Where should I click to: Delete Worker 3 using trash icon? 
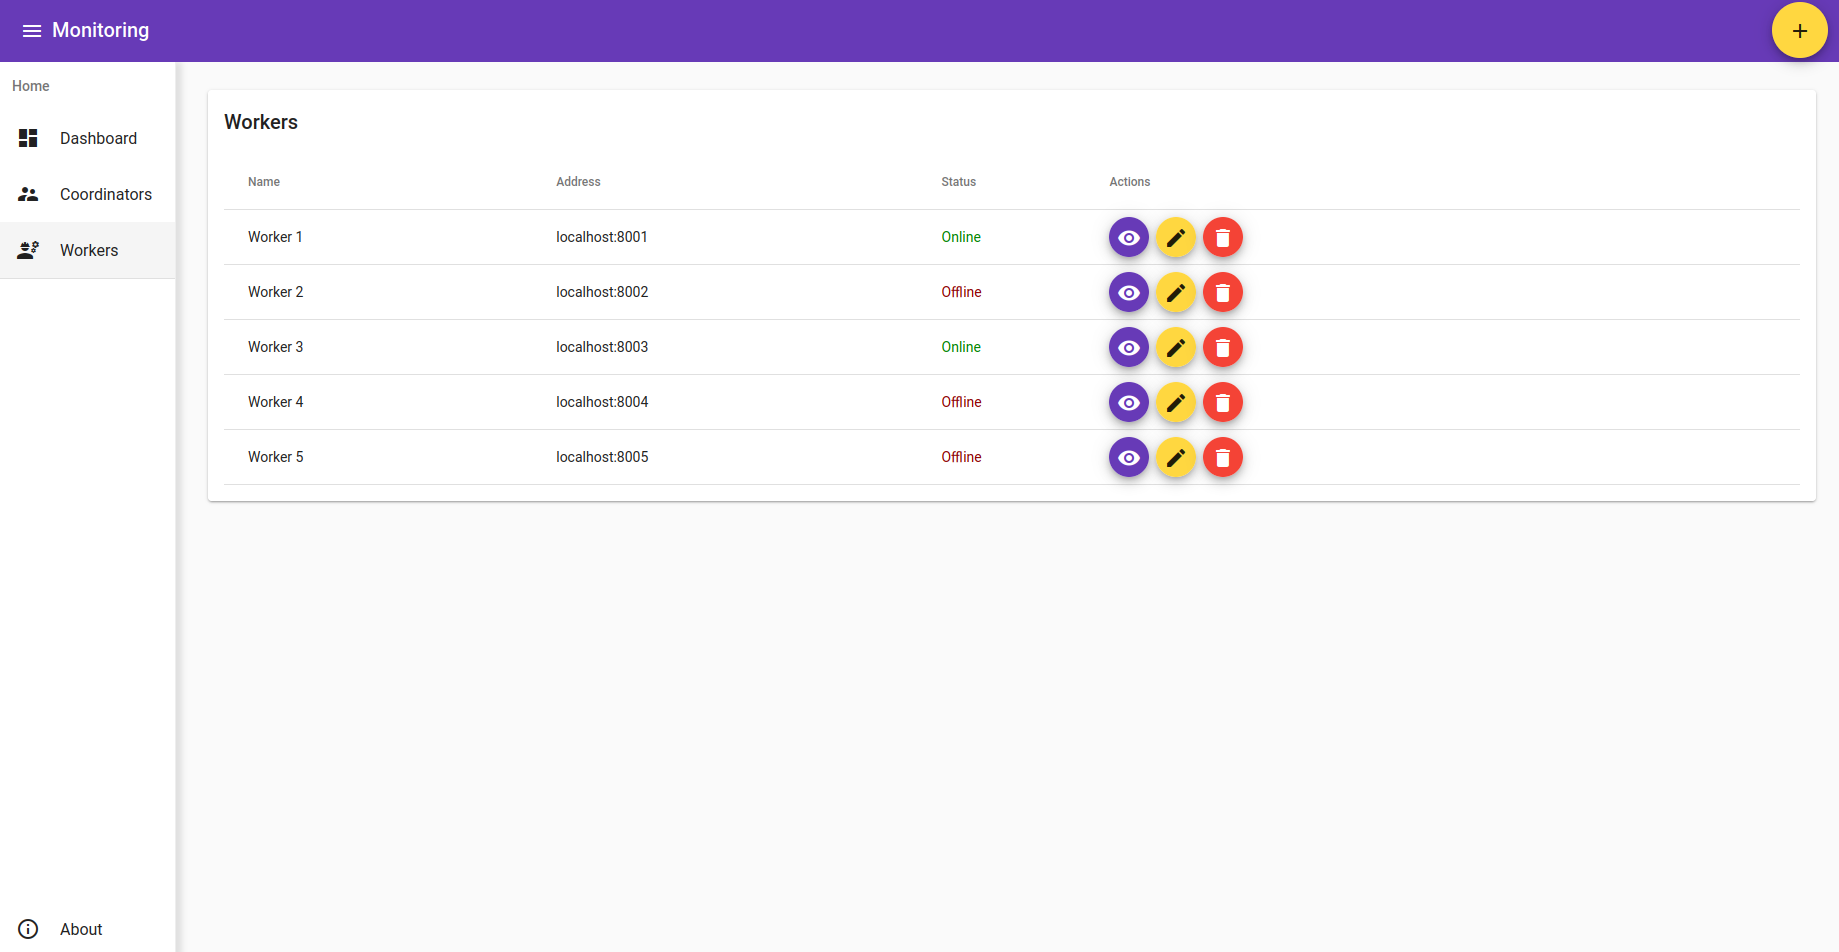click(1222, 347)
